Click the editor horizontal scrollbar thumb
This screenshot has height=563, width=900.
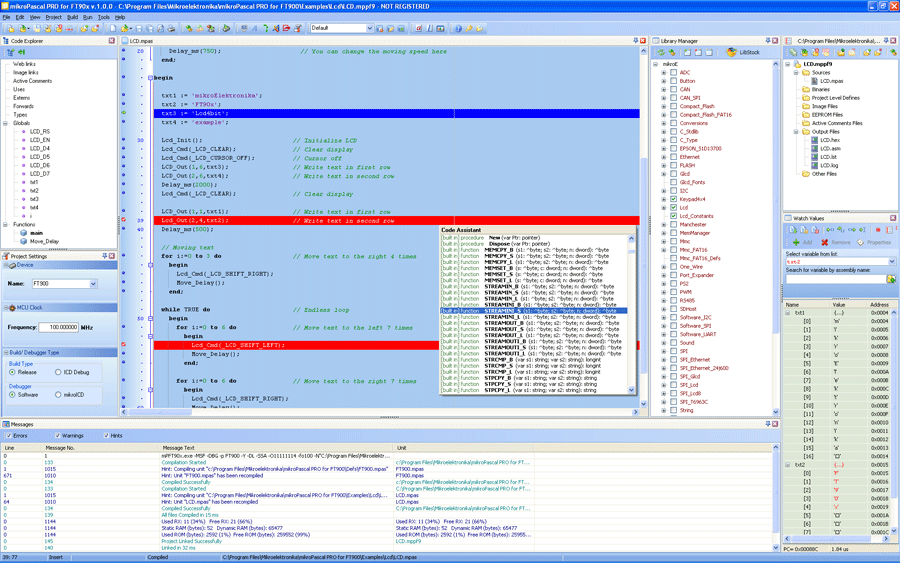point(160,411)
